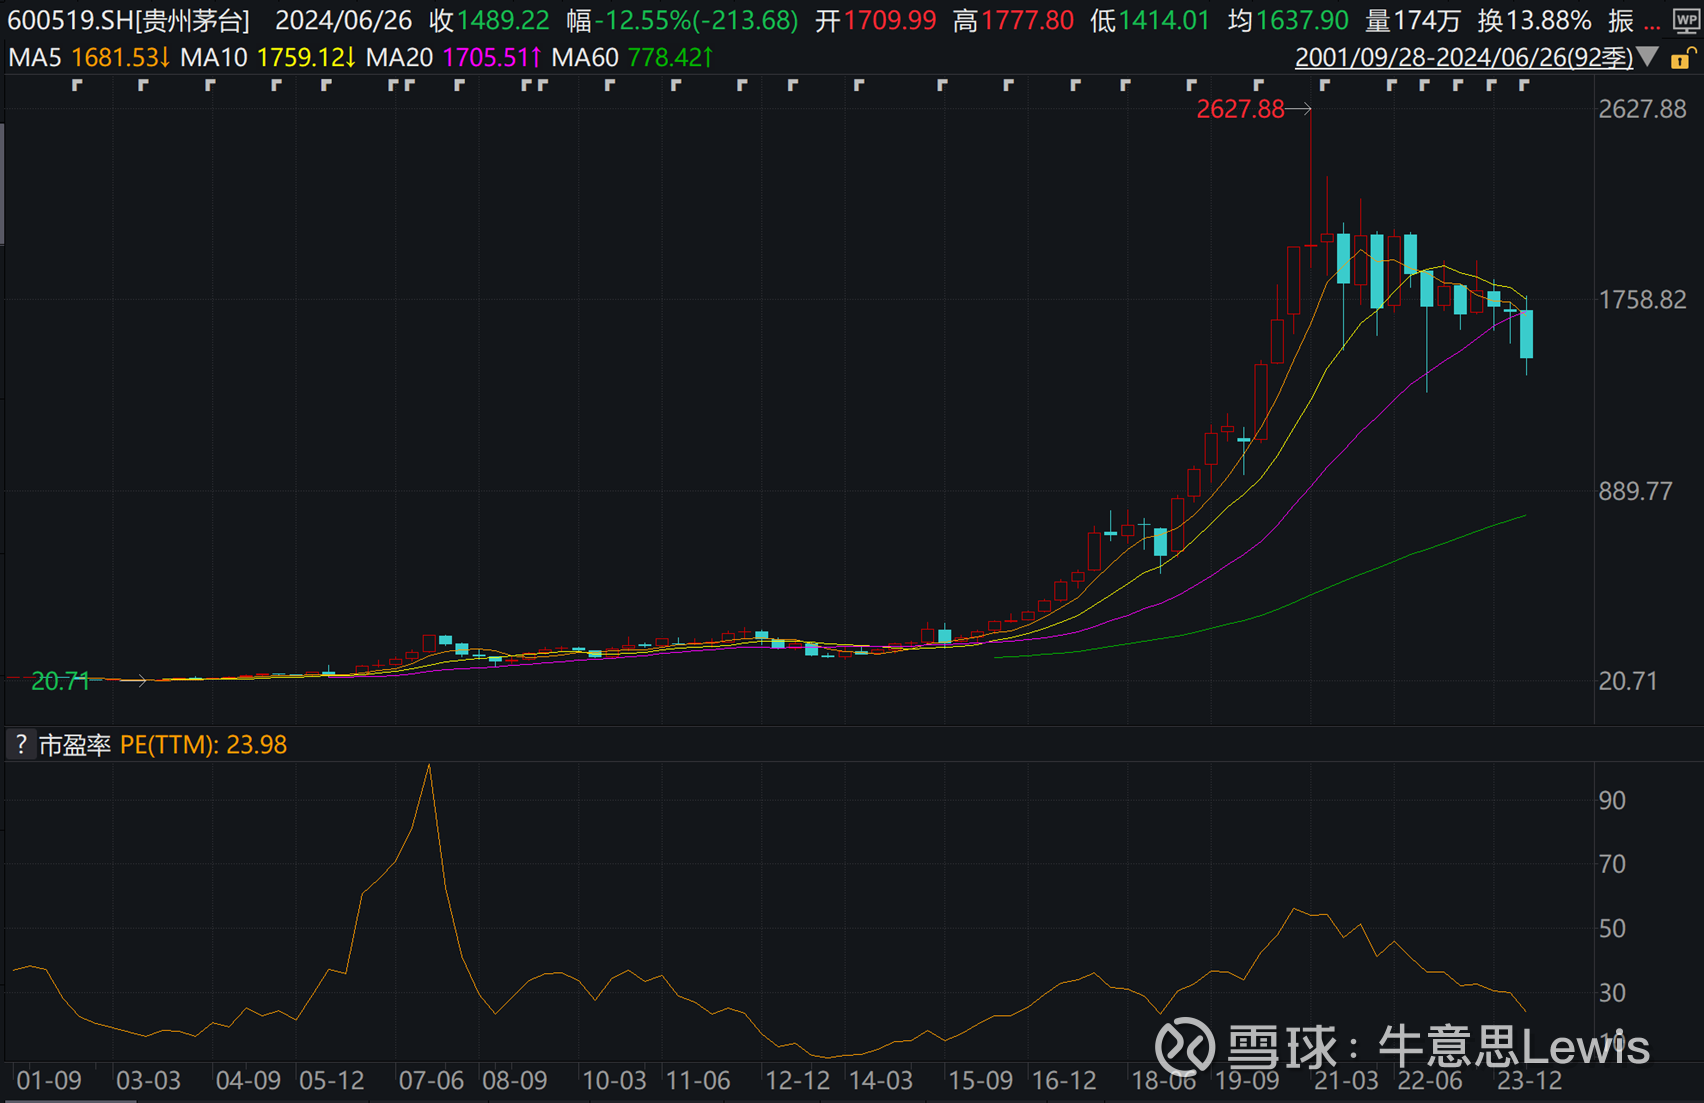Select the 22-06 date on the time axis
The image size is (1704, 1103).
click(1430, 1081)
